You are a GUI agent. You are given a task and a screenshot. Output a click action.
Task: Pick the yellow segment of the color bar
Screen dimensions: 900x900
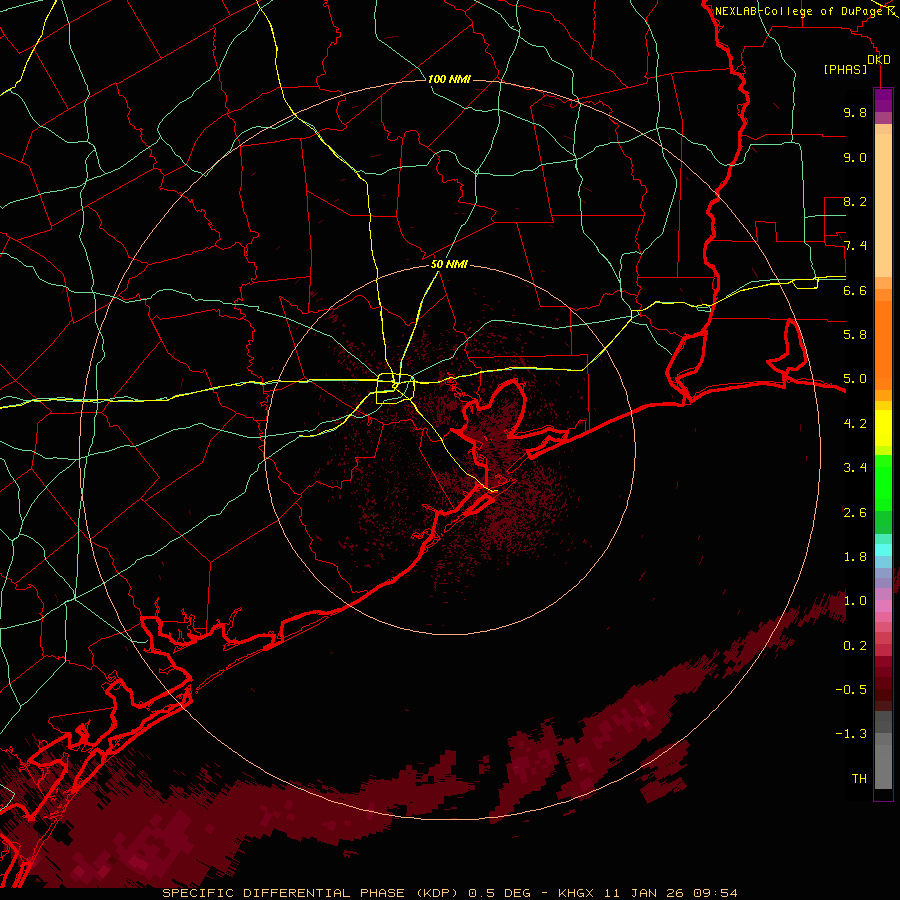click(x=883, y=428)
